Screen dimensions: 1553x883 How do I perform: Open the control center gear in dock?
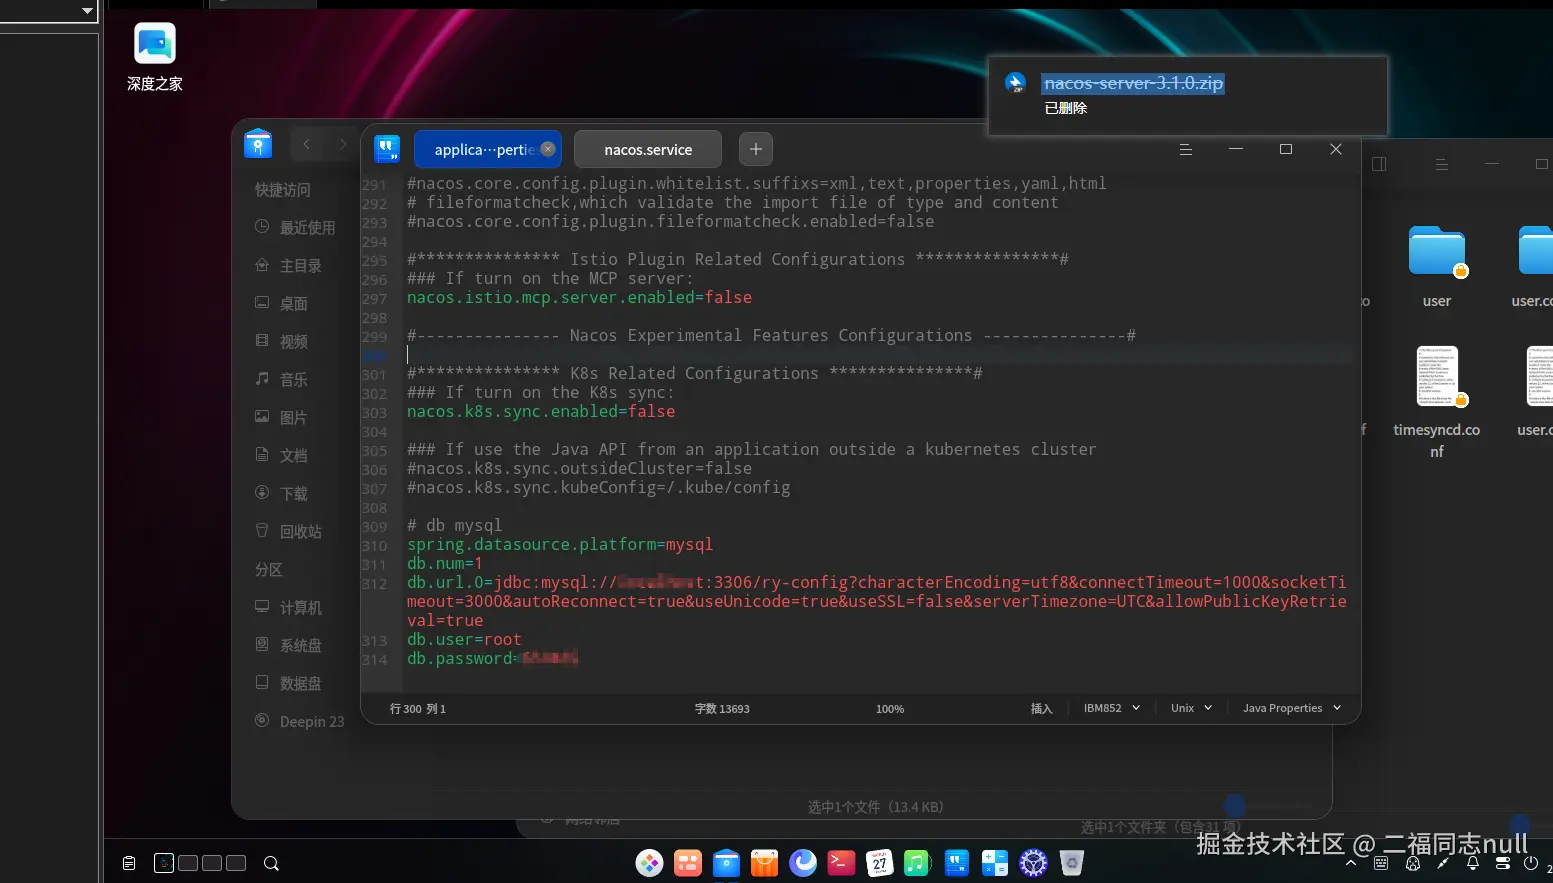1033,863
